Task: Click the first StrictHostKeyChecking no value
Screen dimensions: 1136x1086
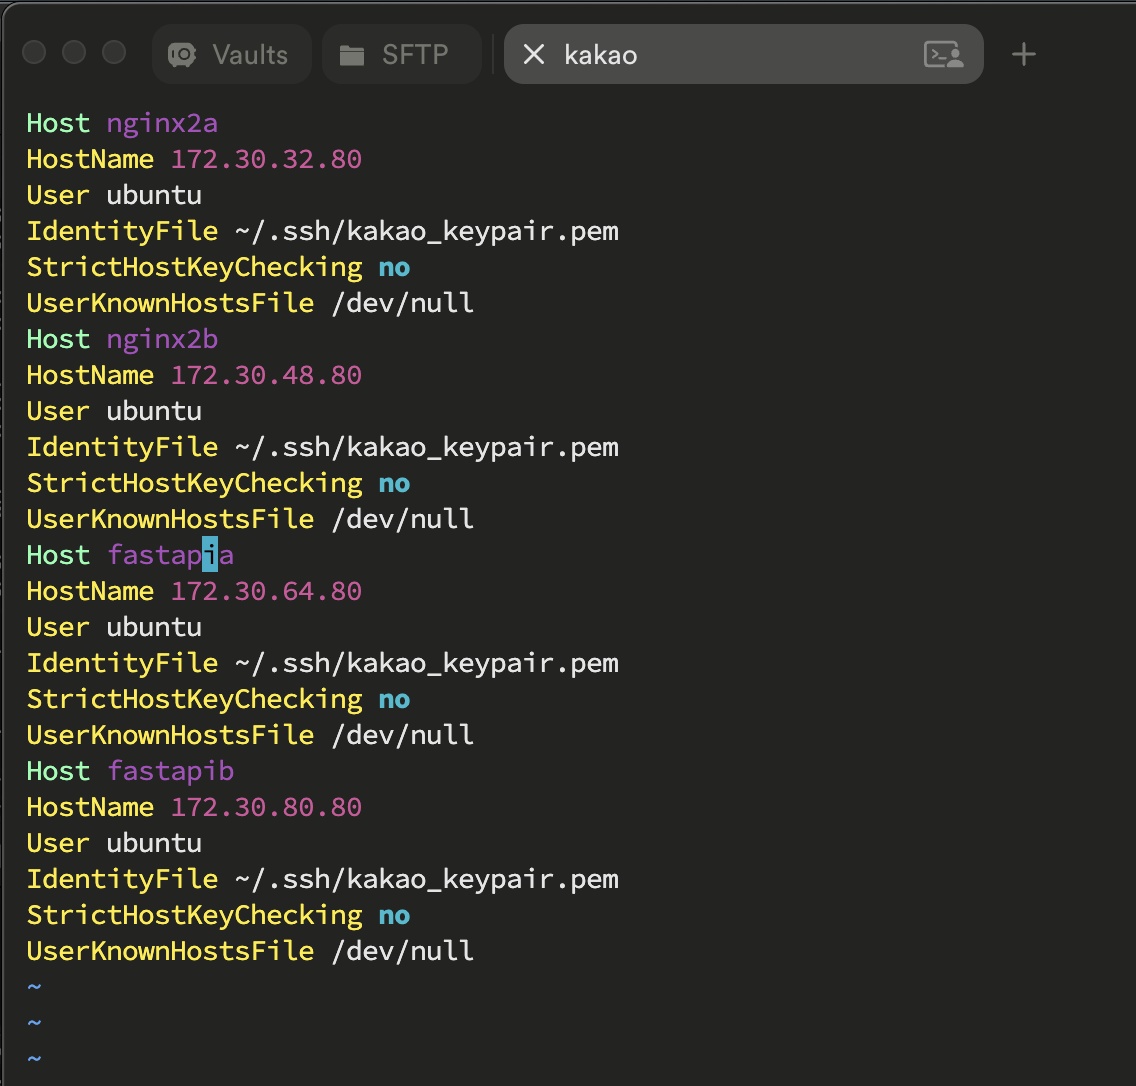Action: pos(394,268)
